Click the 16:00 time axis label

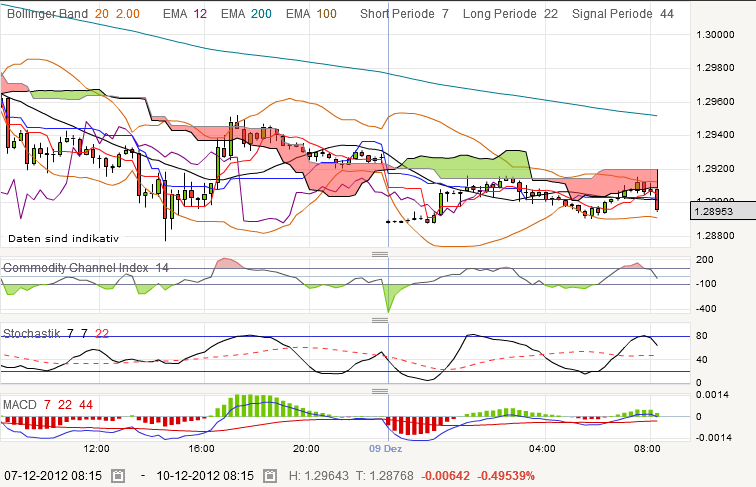pos(201,448)
